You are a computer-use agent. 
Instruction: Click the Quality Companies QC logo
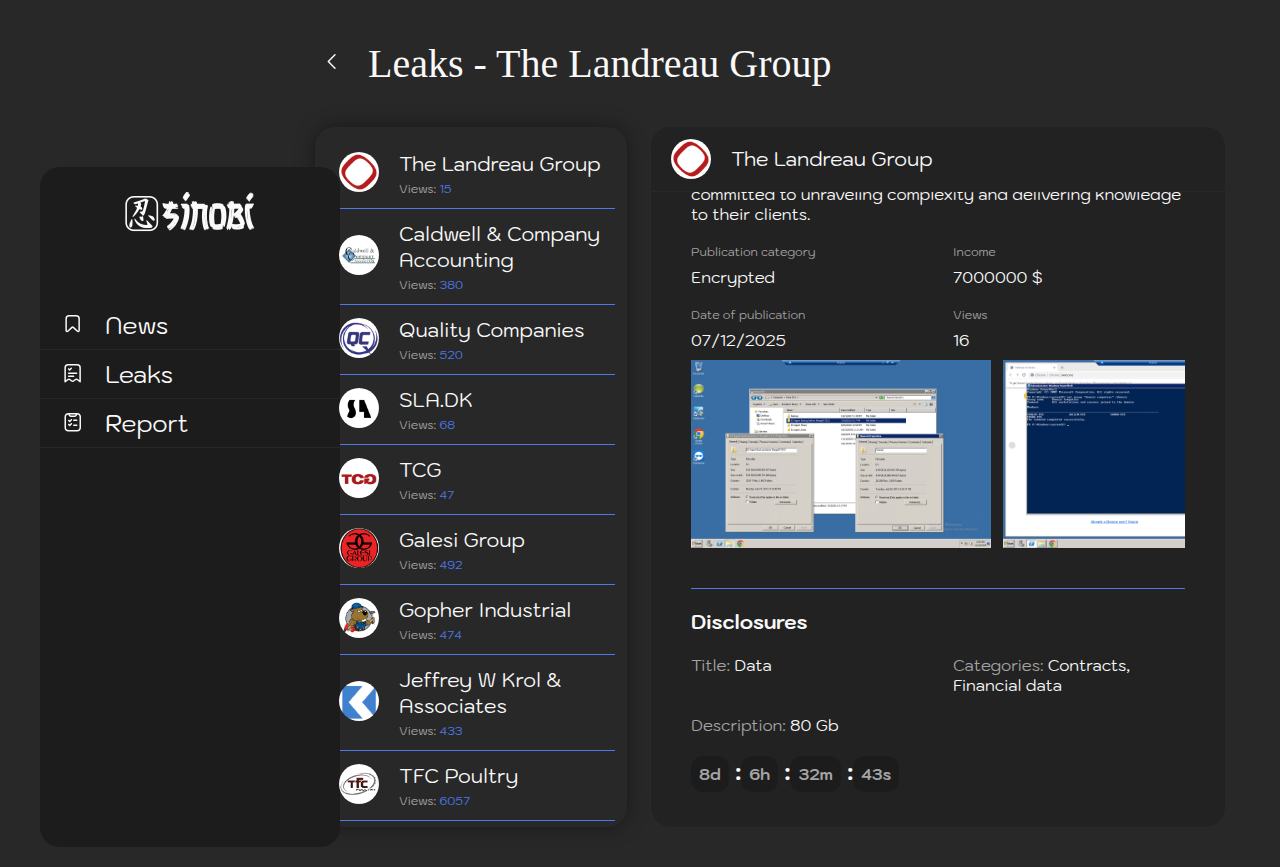(x=359, y=338)
